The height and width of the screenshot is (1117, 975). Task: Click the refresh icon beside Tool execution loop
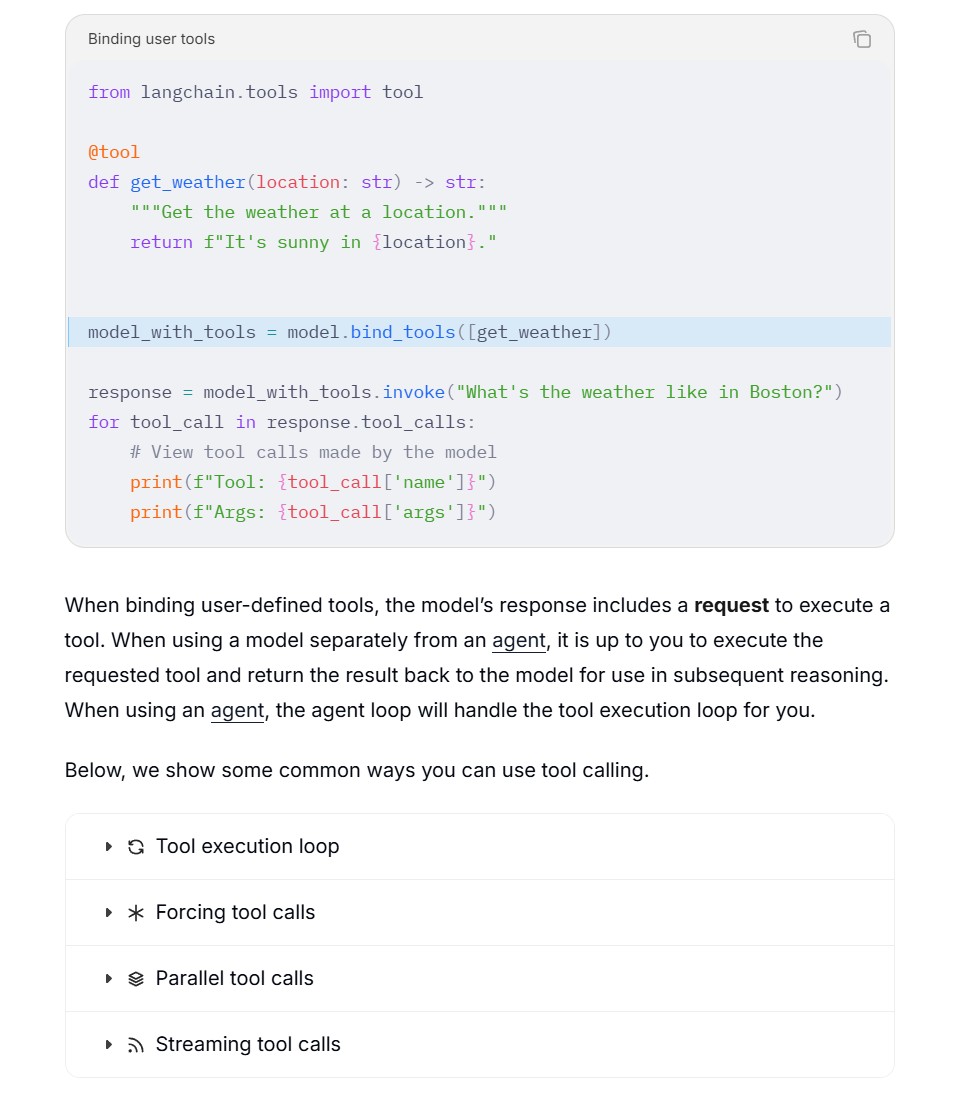coord(136,846)
